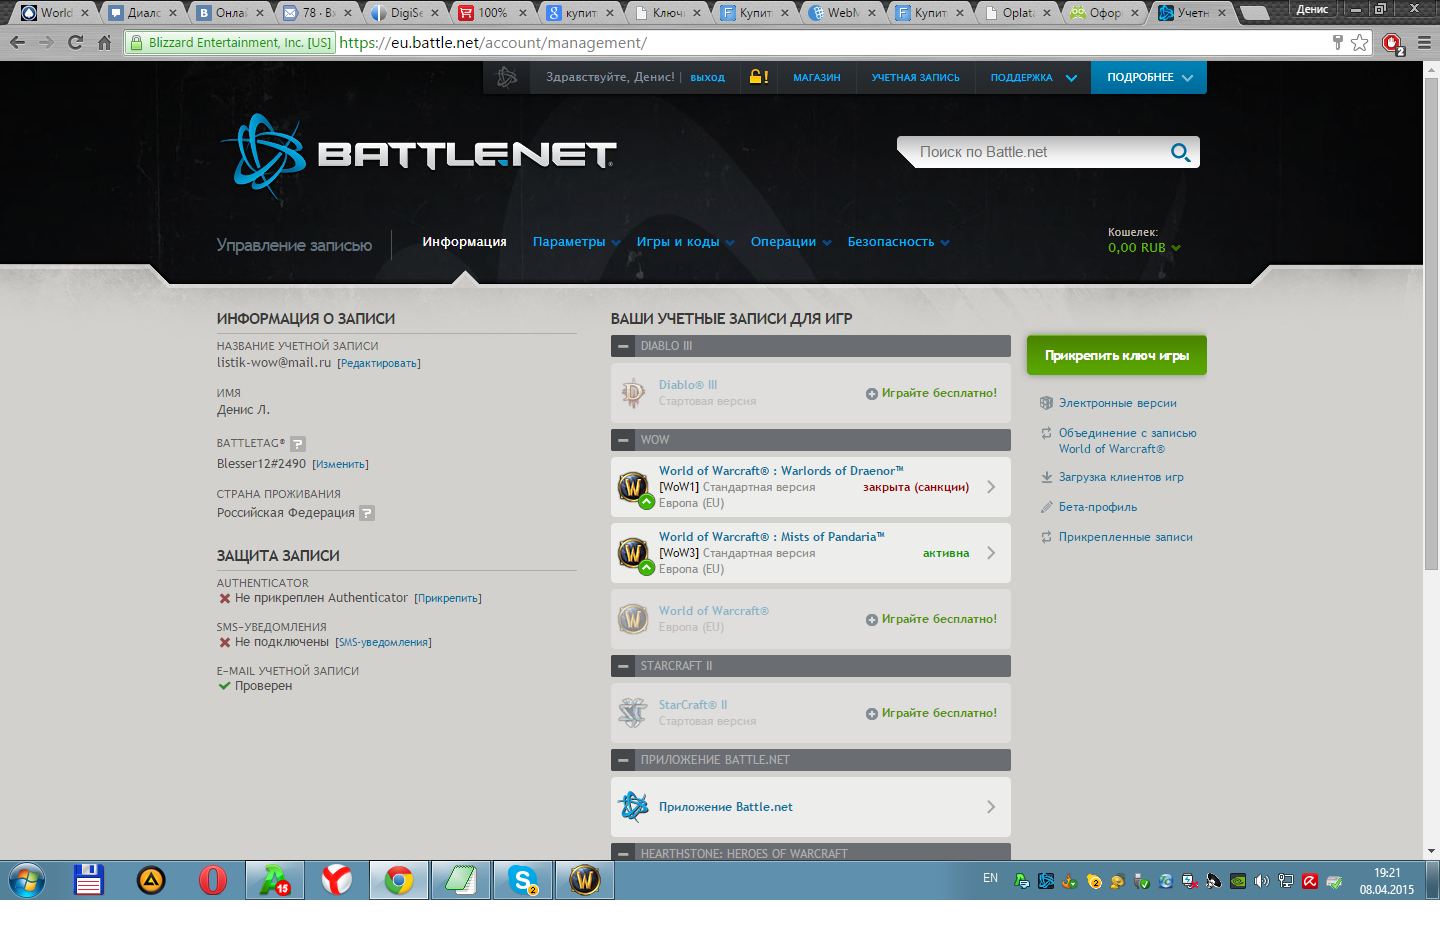This screenshot has height=931, width=1440.
Task: Click the red ad blocker extension icon
Action: 1392,43
